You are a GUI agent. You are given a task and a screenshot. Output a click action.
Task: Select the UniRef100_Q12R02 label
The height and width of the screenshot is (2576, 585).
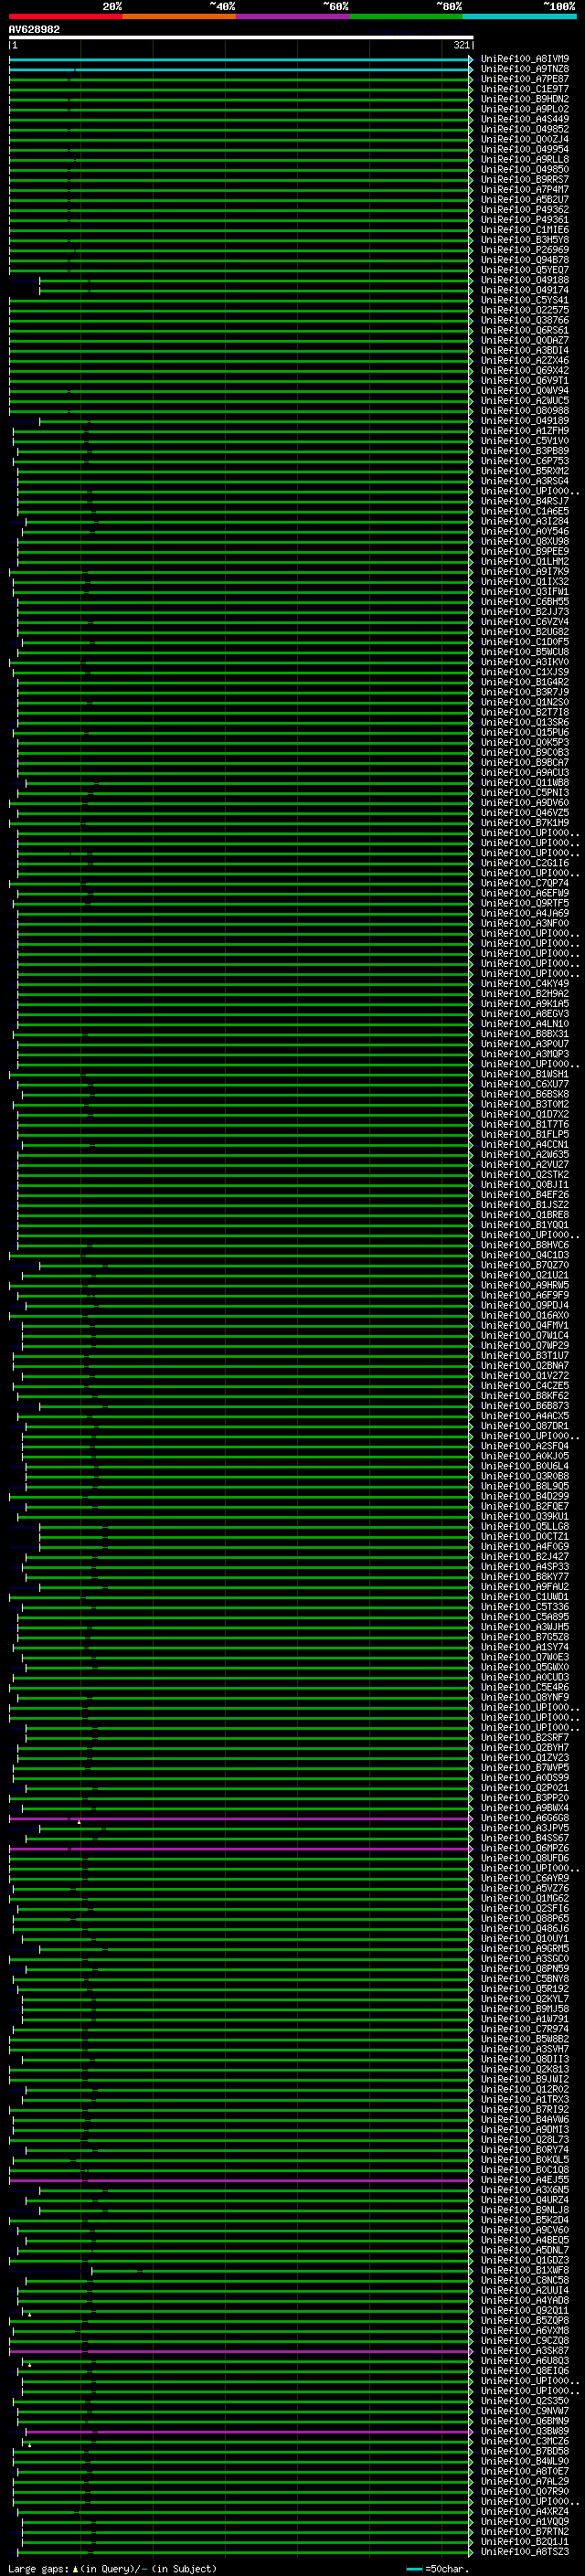point(525,2089)
